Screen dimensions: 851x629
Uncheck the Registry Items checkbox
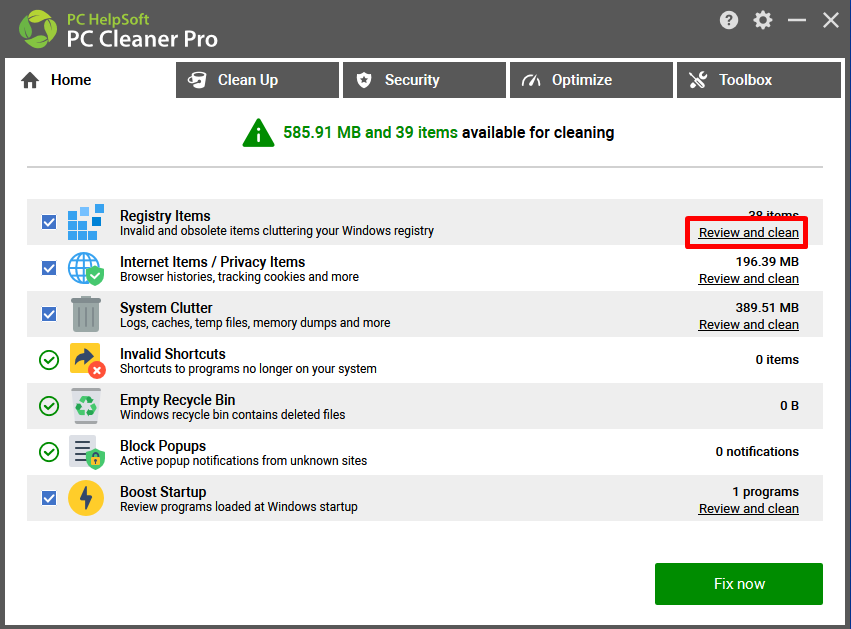pyautogui.click(x=49, y=222)
